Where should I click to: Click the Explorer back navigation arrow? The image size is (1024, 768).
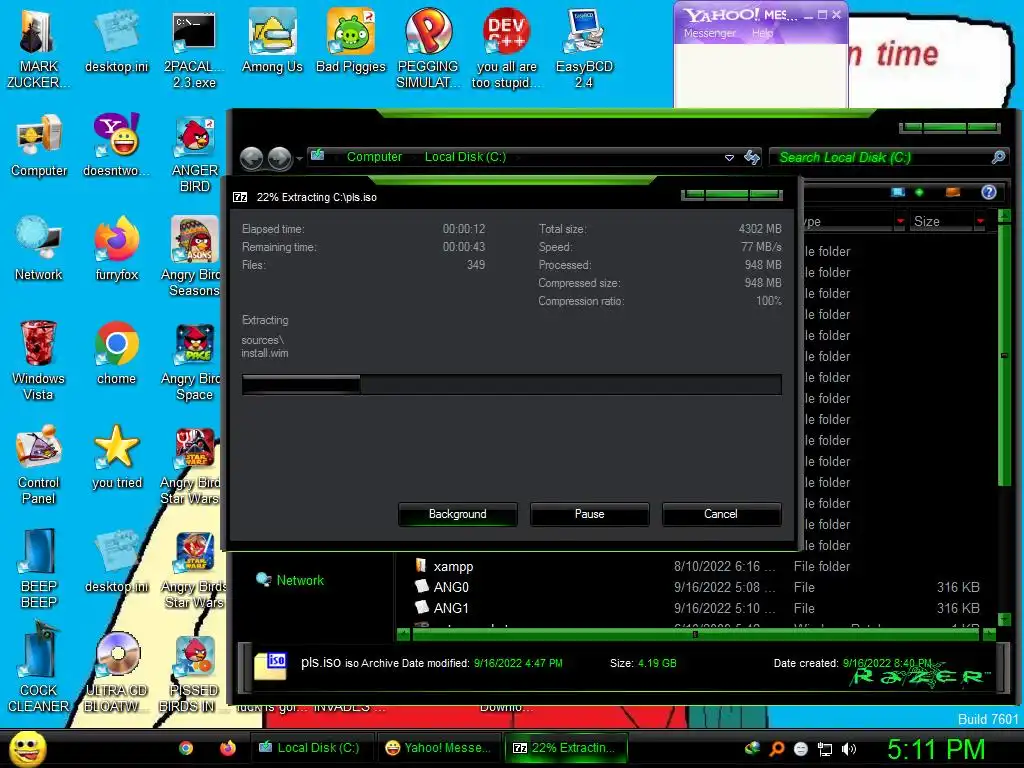click(x=251, y=158)
